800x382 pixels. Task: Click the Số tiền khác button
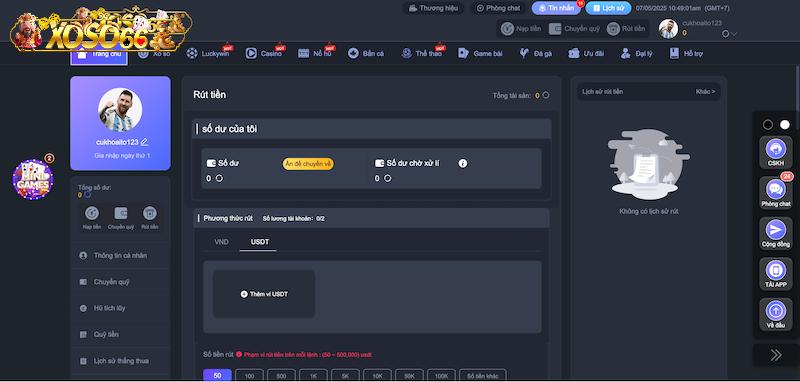pos(483,375)
